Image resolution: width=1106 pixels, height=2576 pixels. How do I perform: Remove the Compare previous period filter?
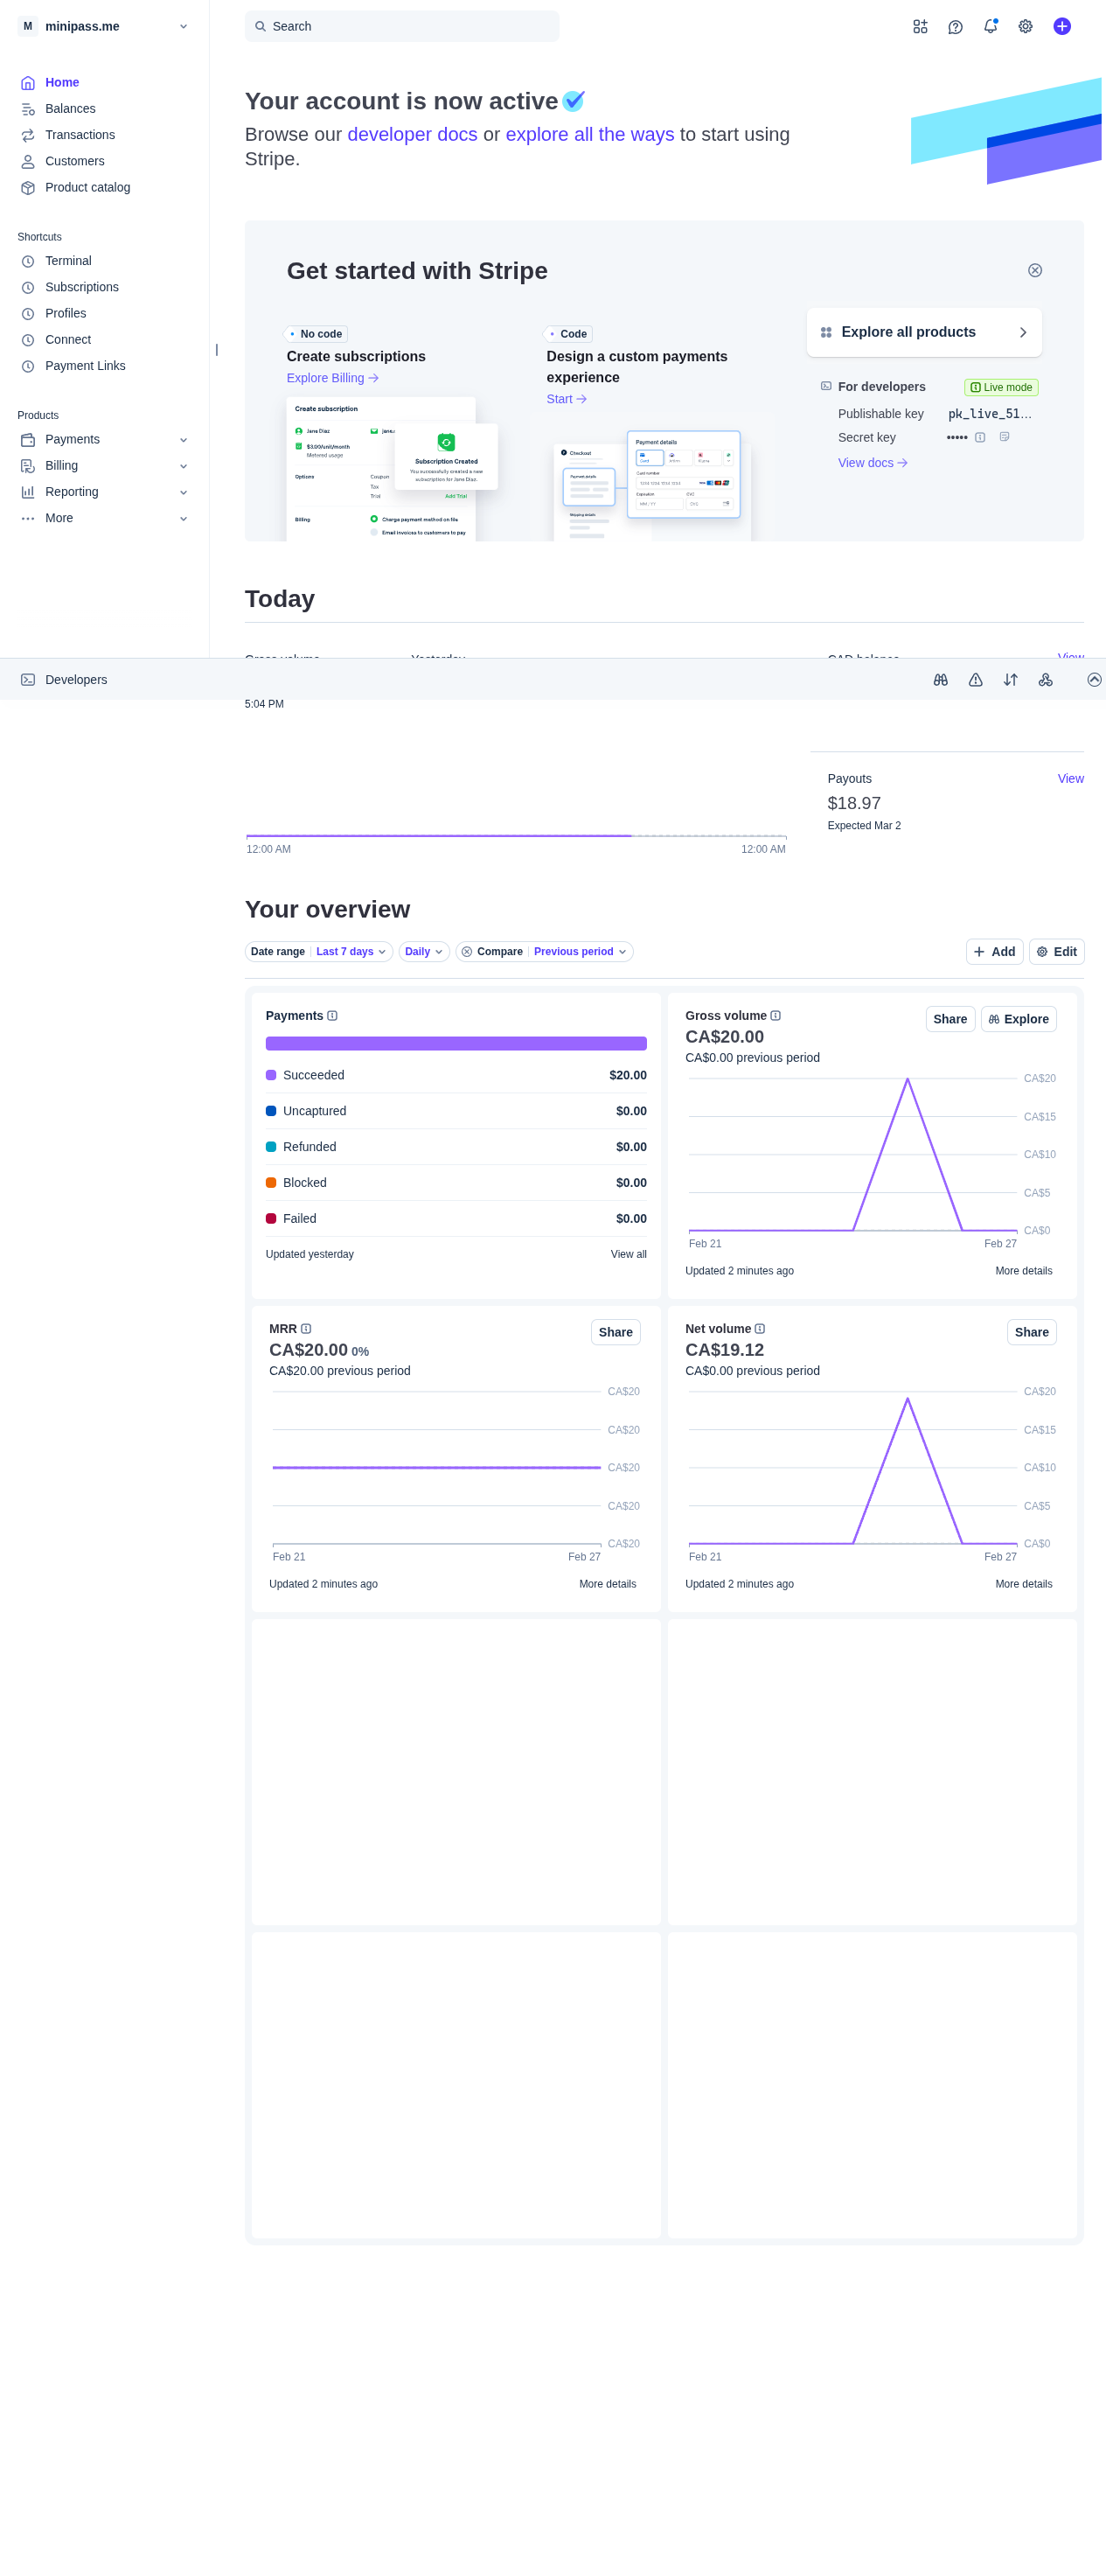click(x=467, y=952)
